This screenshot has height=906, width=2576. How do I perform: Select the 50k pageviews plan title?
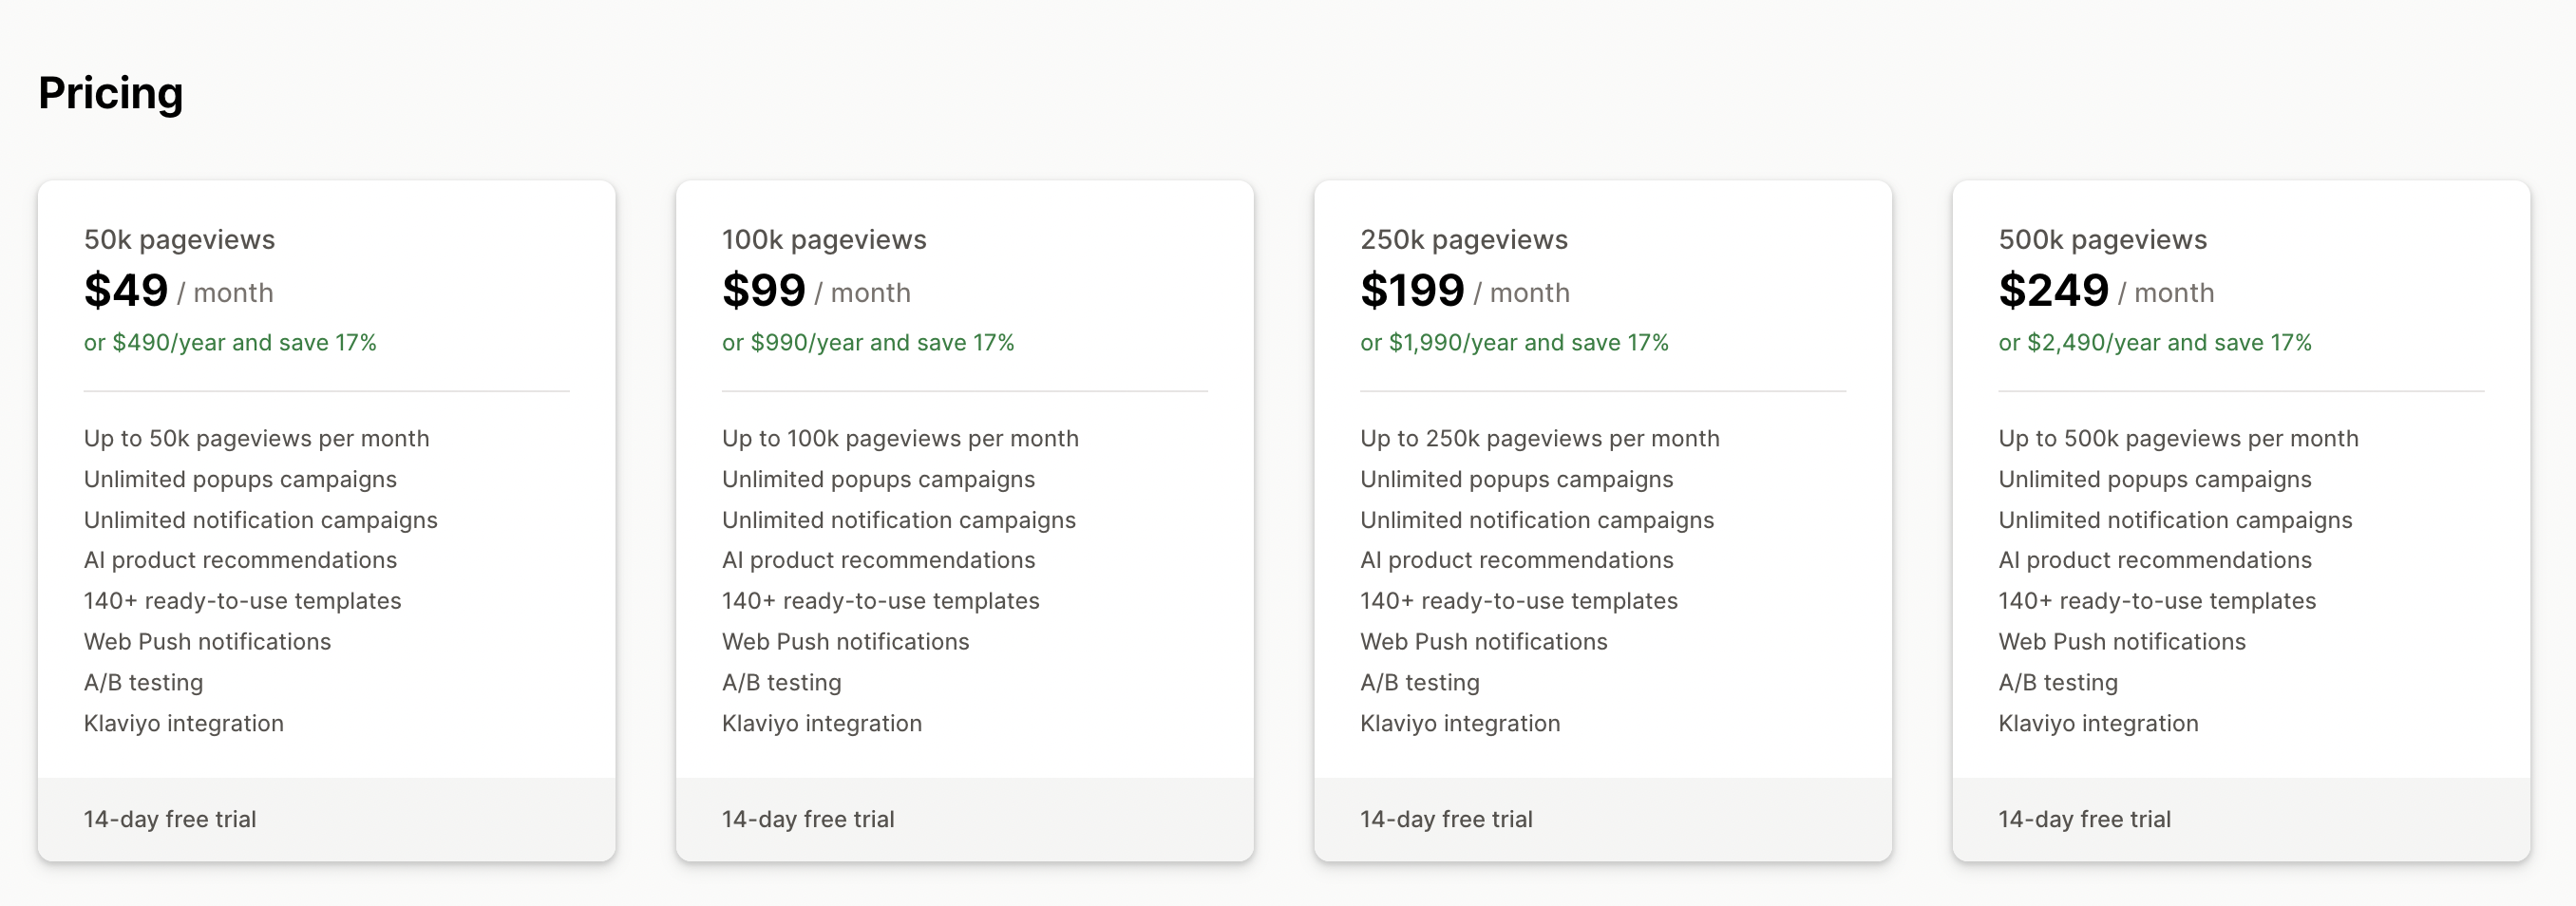179,240
